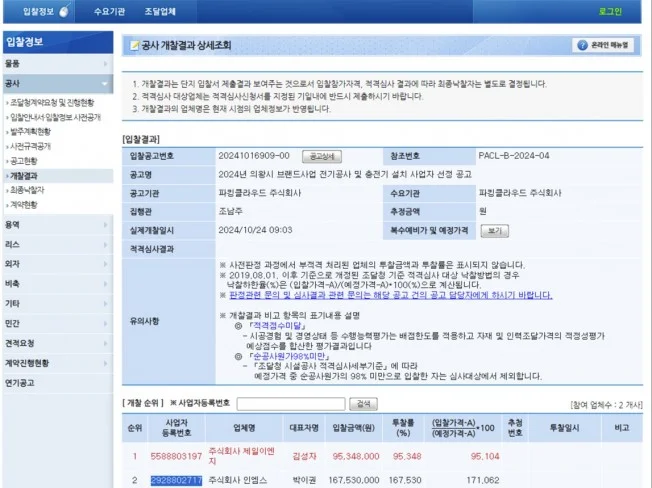This screenshot has height=488, width=652.
Task: Click highlighted business number 2928802717
Action: [x=176, y=480]
